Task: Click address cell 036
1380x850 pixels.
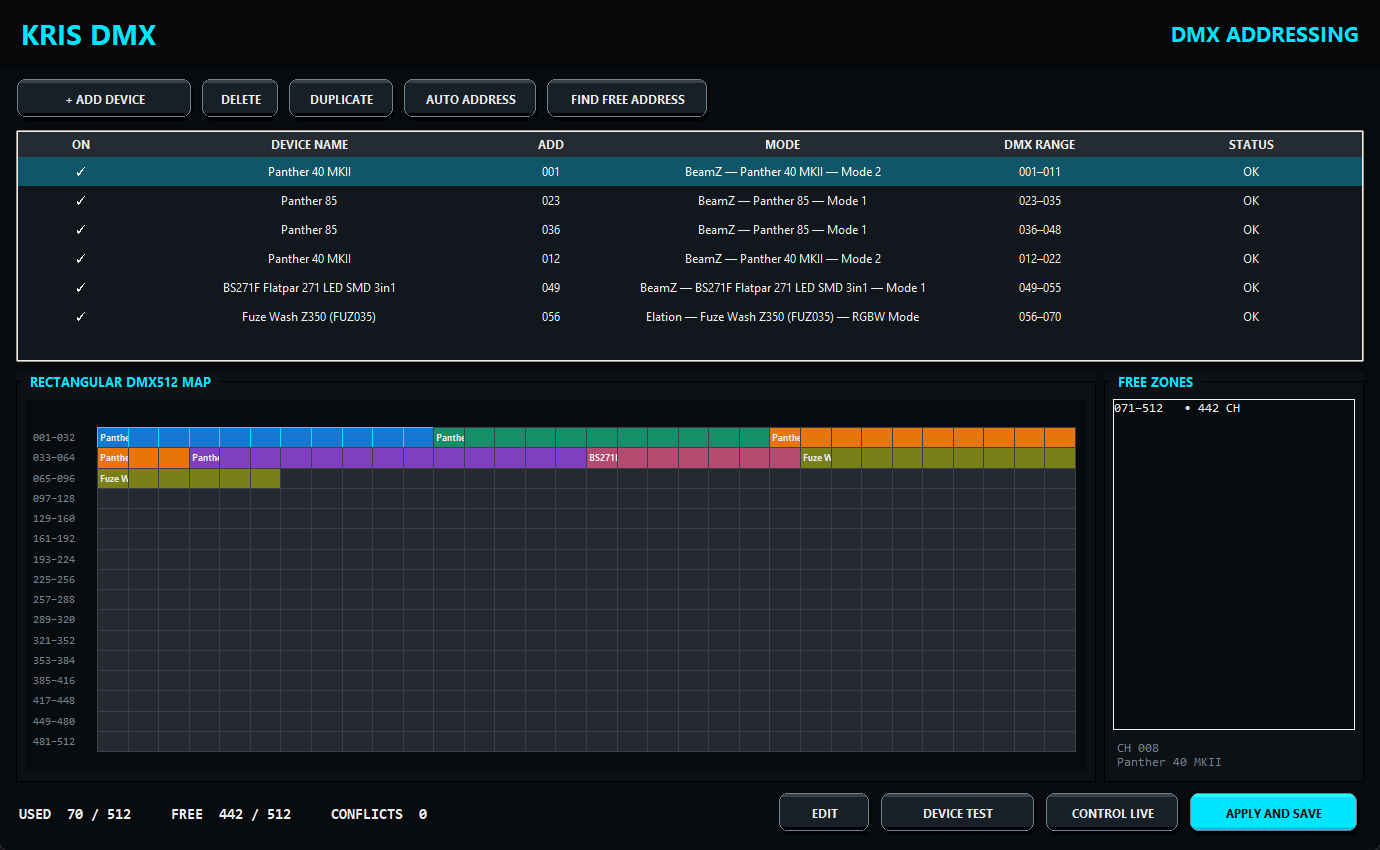Action: [551, 230]
